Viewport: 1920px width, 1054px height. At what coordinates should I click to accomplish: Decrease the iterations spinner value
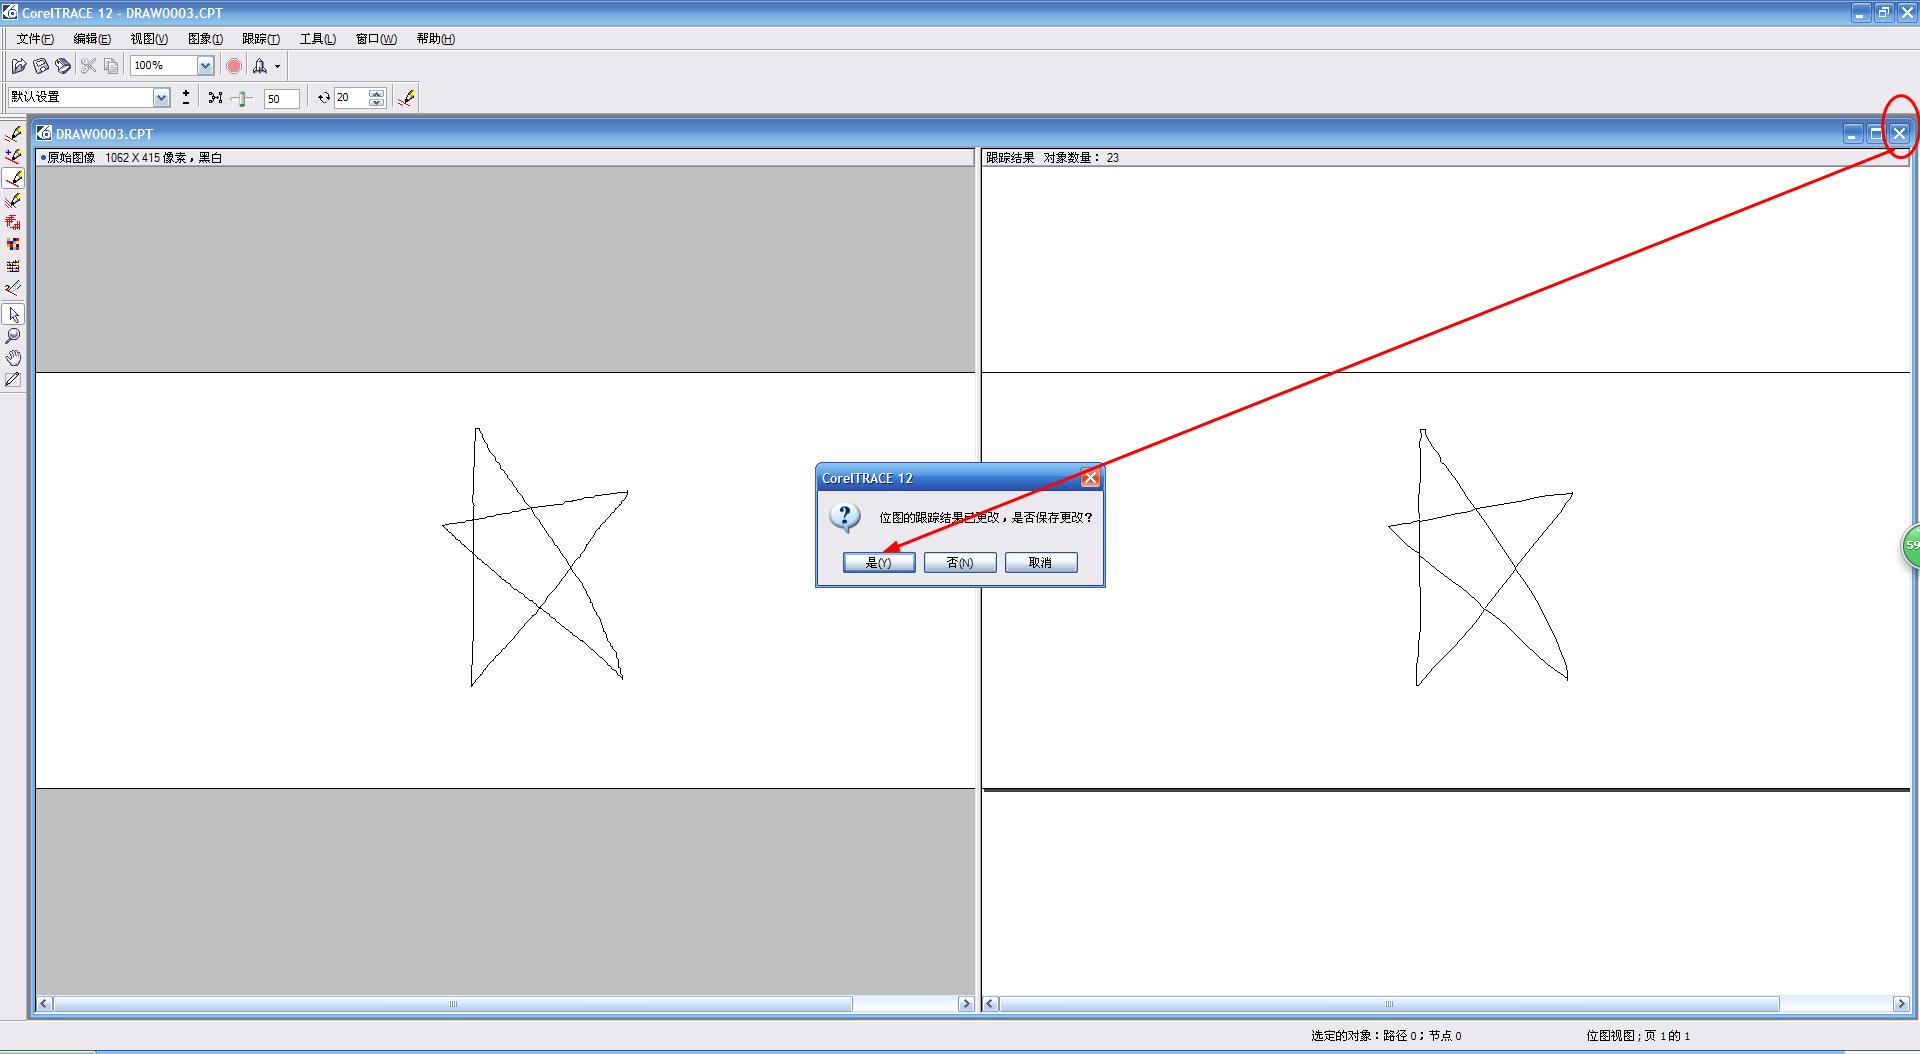(377, 102)
